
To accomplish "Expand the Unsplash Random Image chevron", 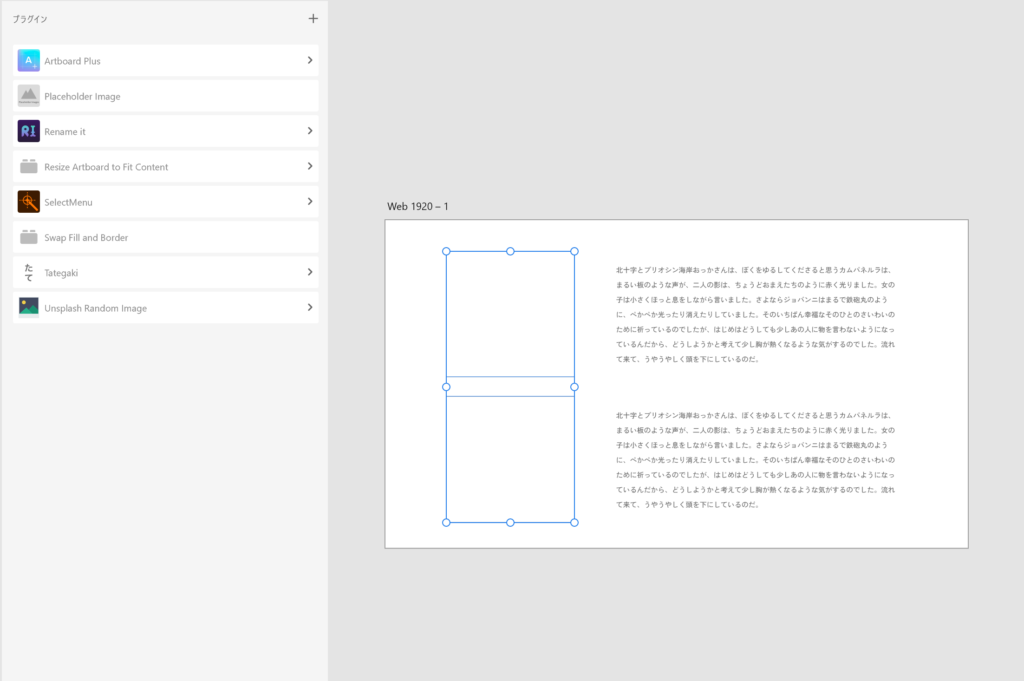I will tap(310, 308).
